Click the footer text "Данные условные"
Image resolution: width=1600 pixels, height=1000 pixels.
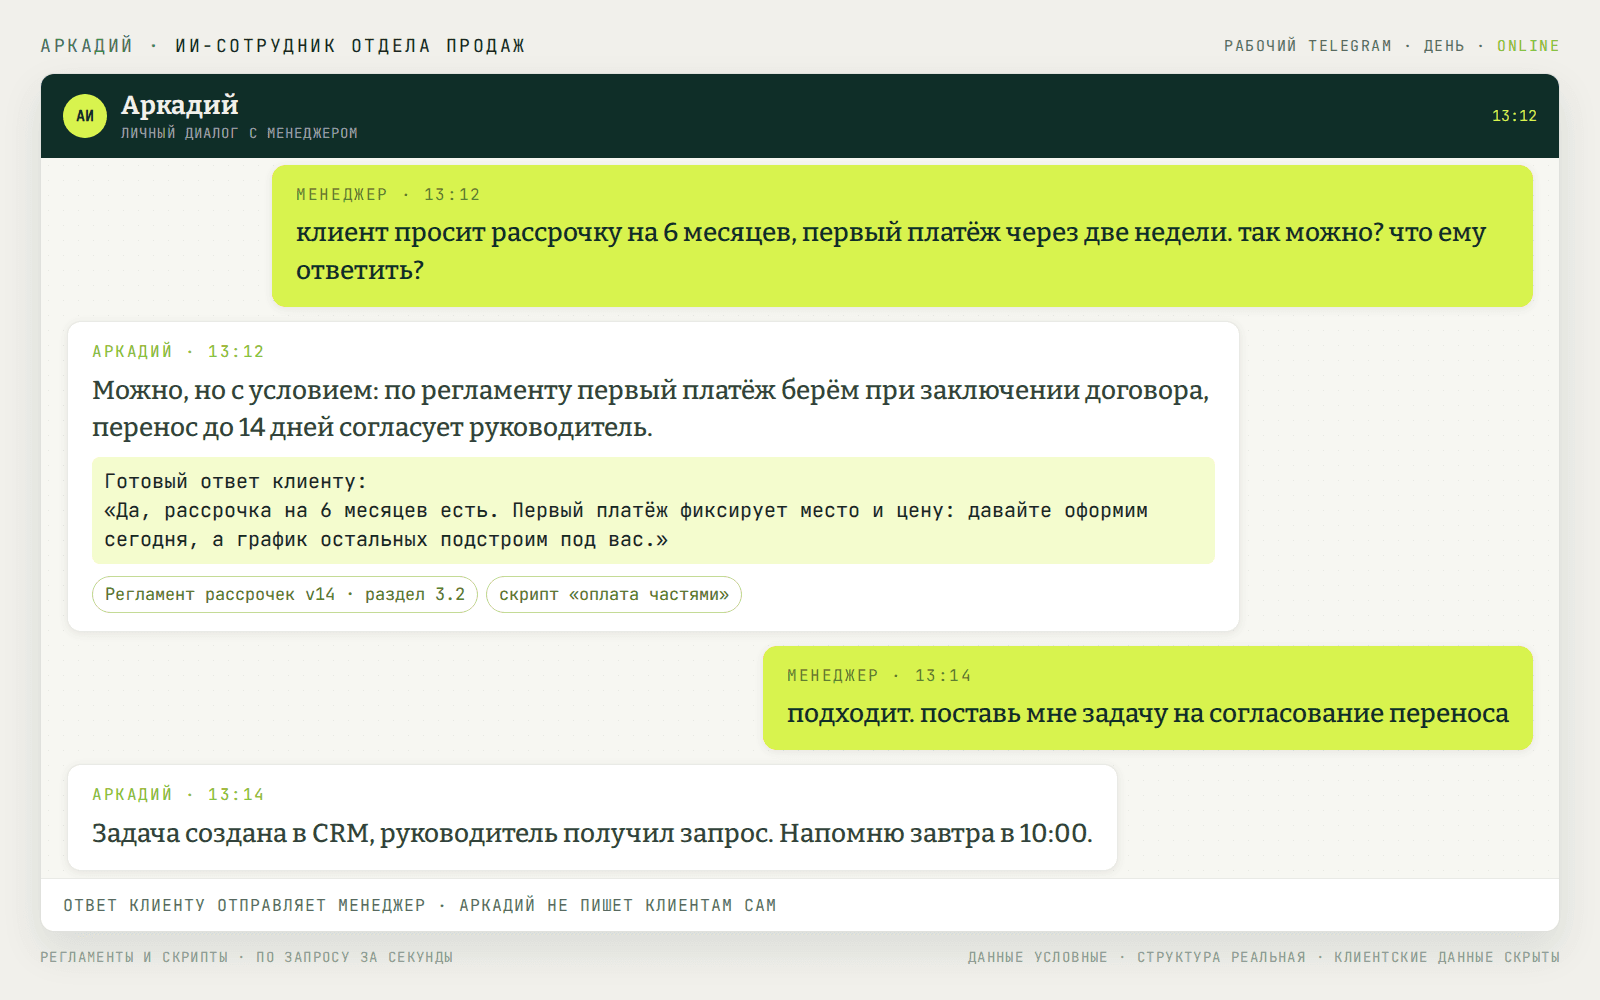pyautogui.click(x=1038, y=958)
